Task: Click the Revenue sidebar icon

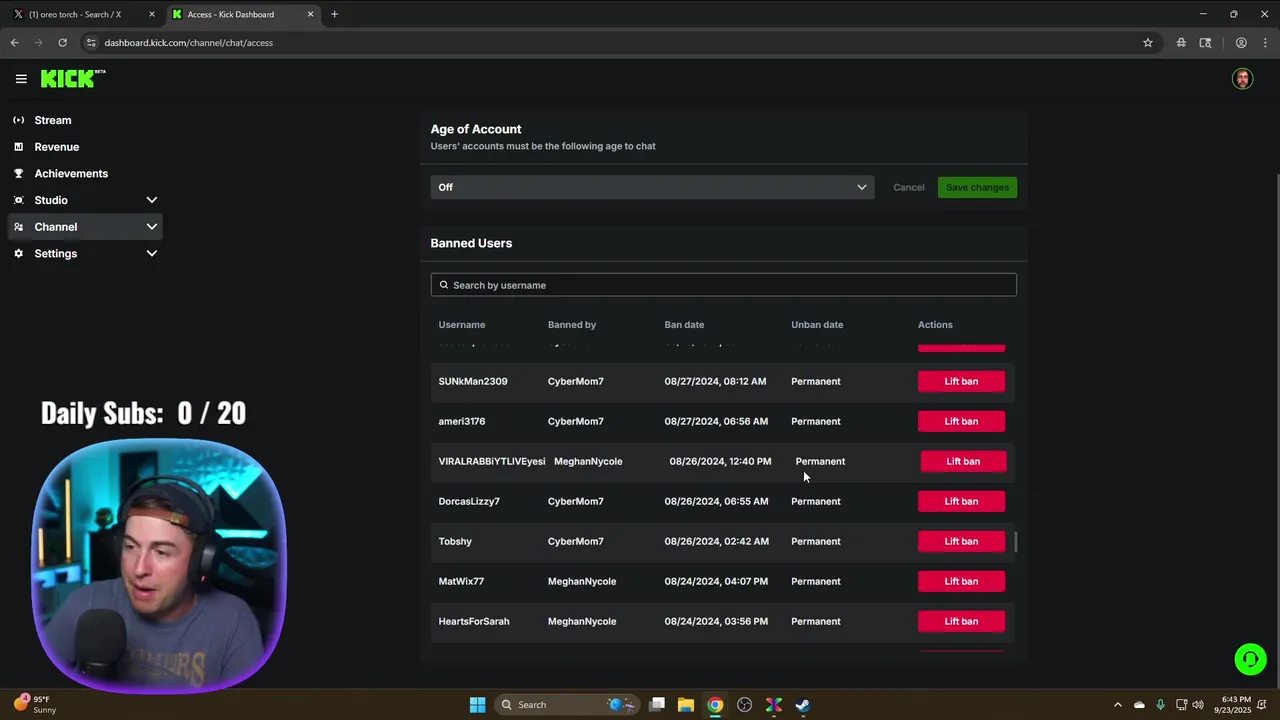Action: point(18,147)
